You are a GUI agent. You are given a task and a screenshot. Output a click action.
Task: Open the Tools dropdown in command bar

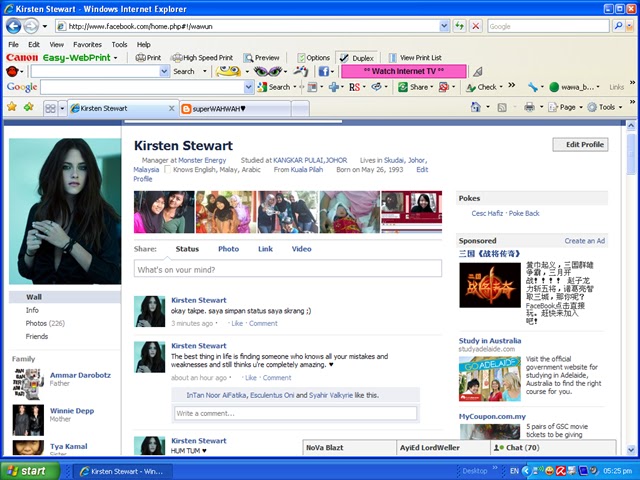[605, 107]
